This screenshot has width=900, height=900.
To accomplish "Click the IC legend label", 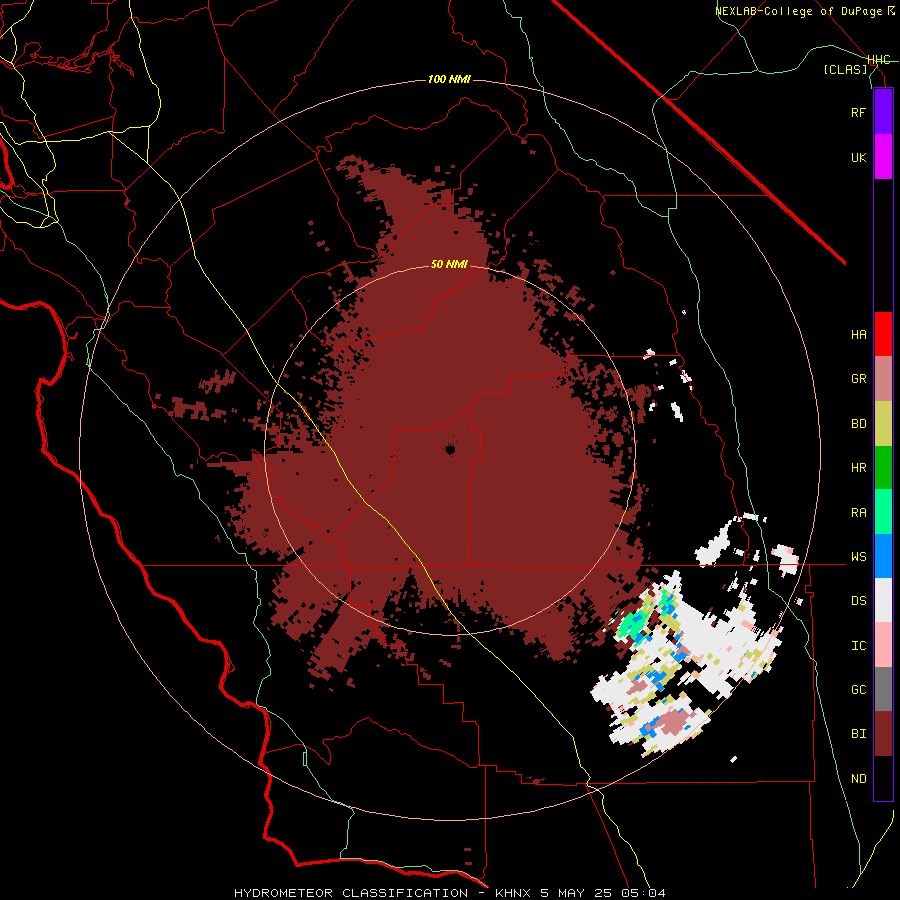I will (858, 646).
